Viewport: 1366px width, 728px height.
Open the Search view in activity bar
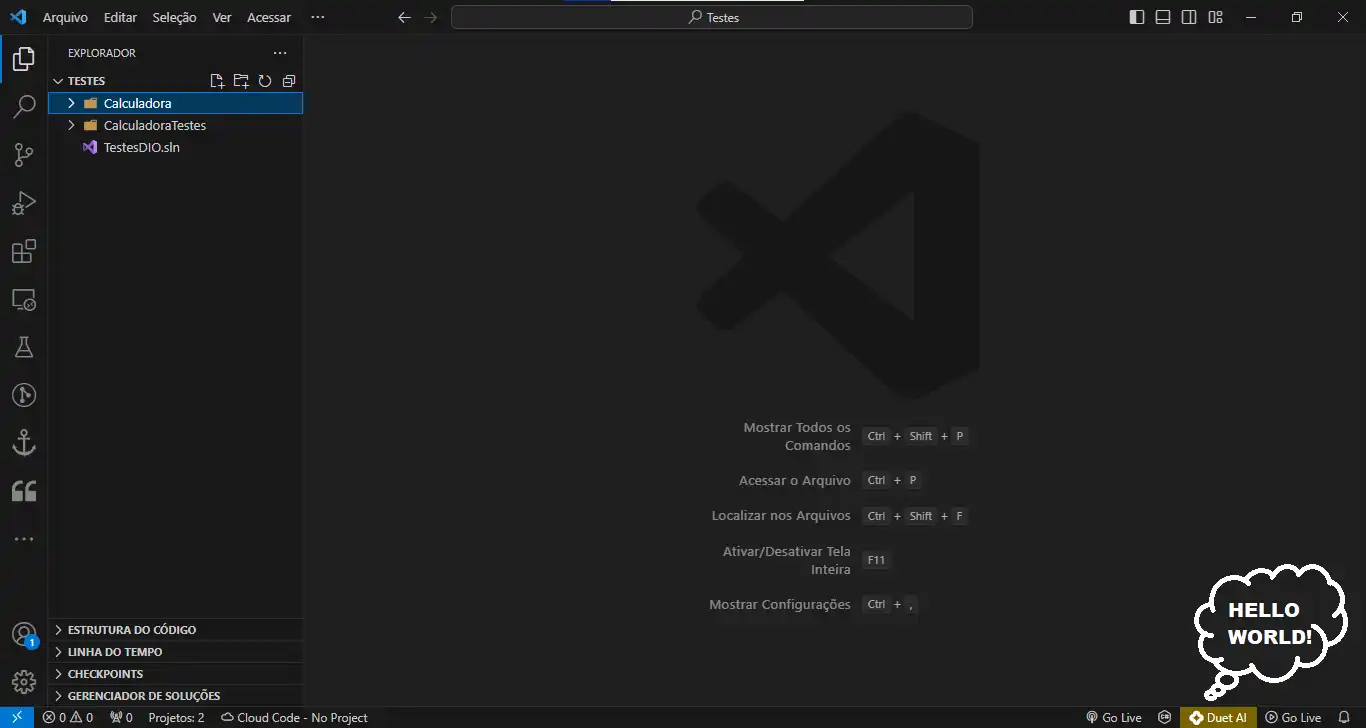24,107
